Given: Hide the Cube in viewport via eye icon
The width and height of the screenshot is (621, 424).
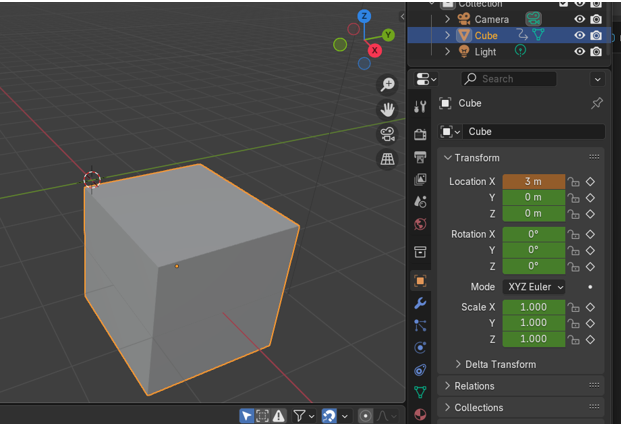Looking at the screenshot, I should pyautogui.click(x=579, y=35).
